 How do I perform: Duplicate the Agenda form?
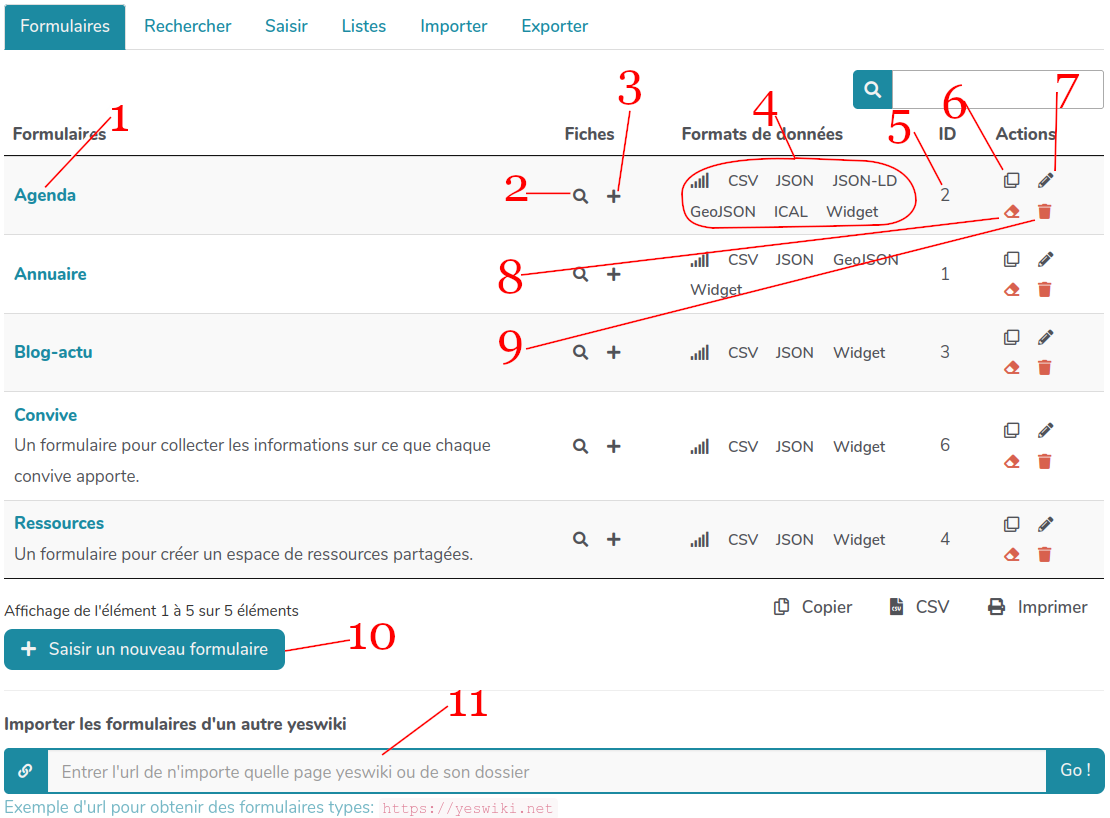click(x=1011, y=181)
